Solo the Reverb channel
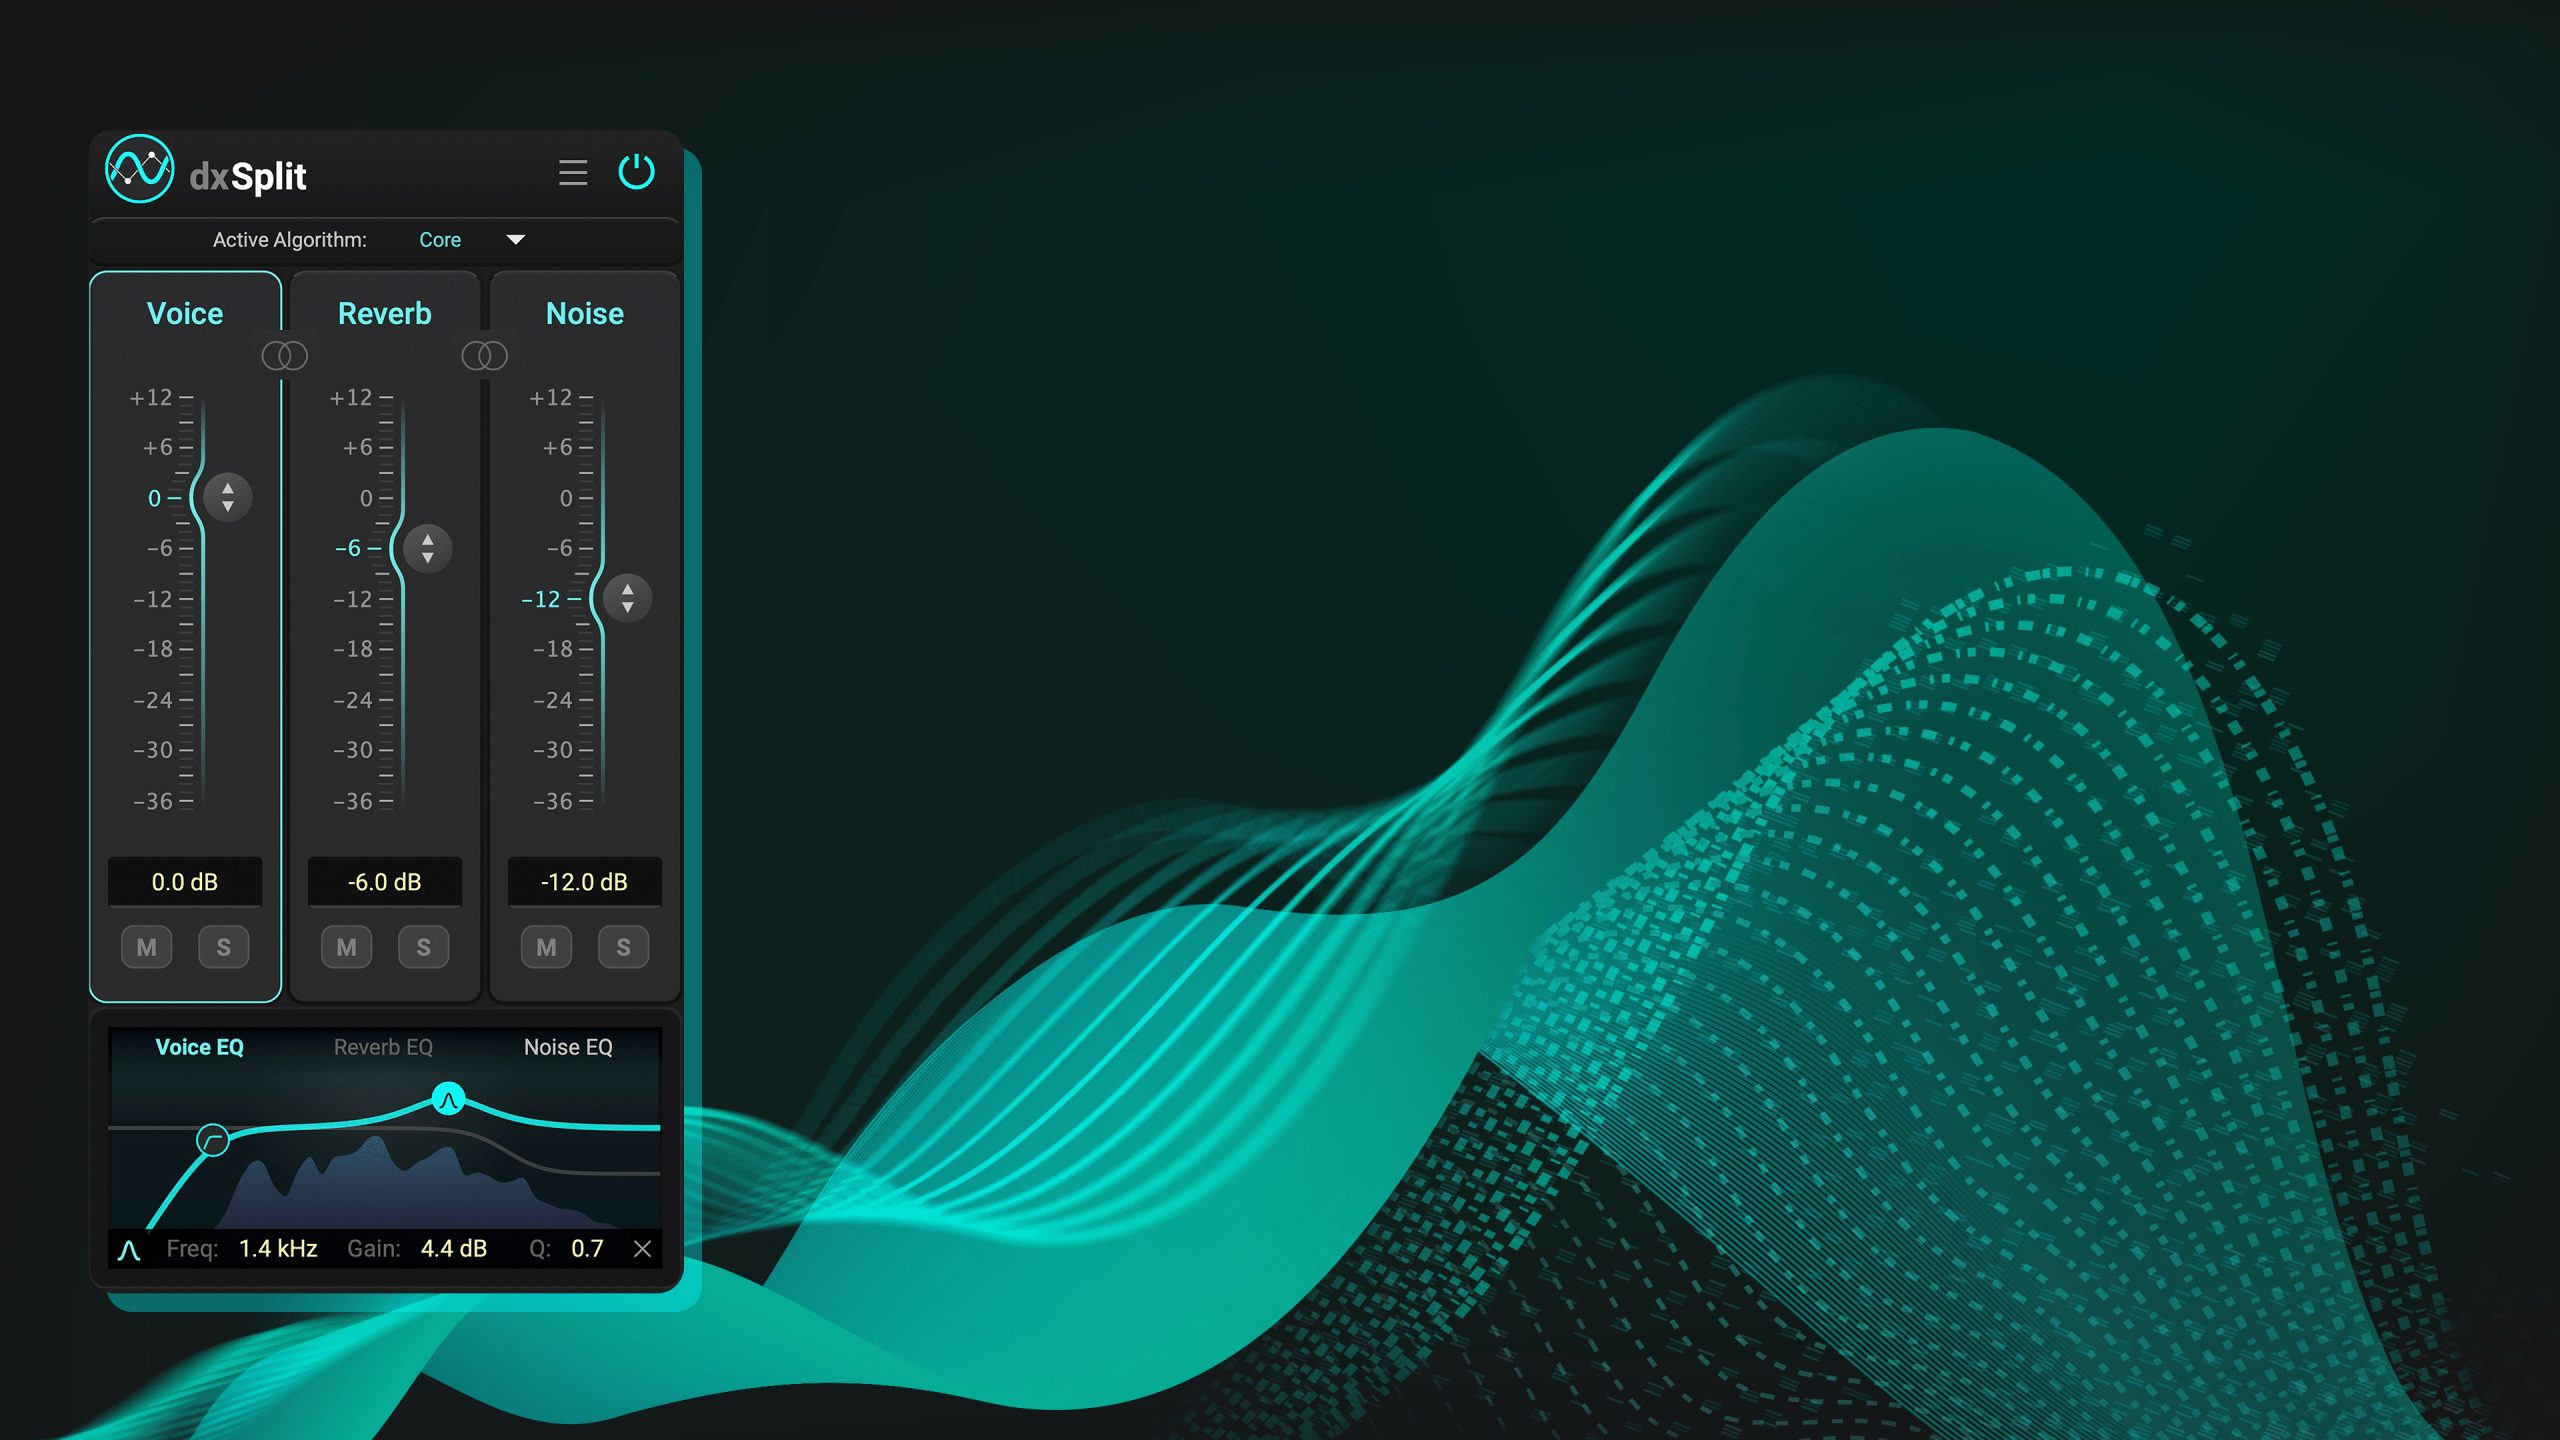This screenshot has width=2560, height=1440. coord(423,947)
